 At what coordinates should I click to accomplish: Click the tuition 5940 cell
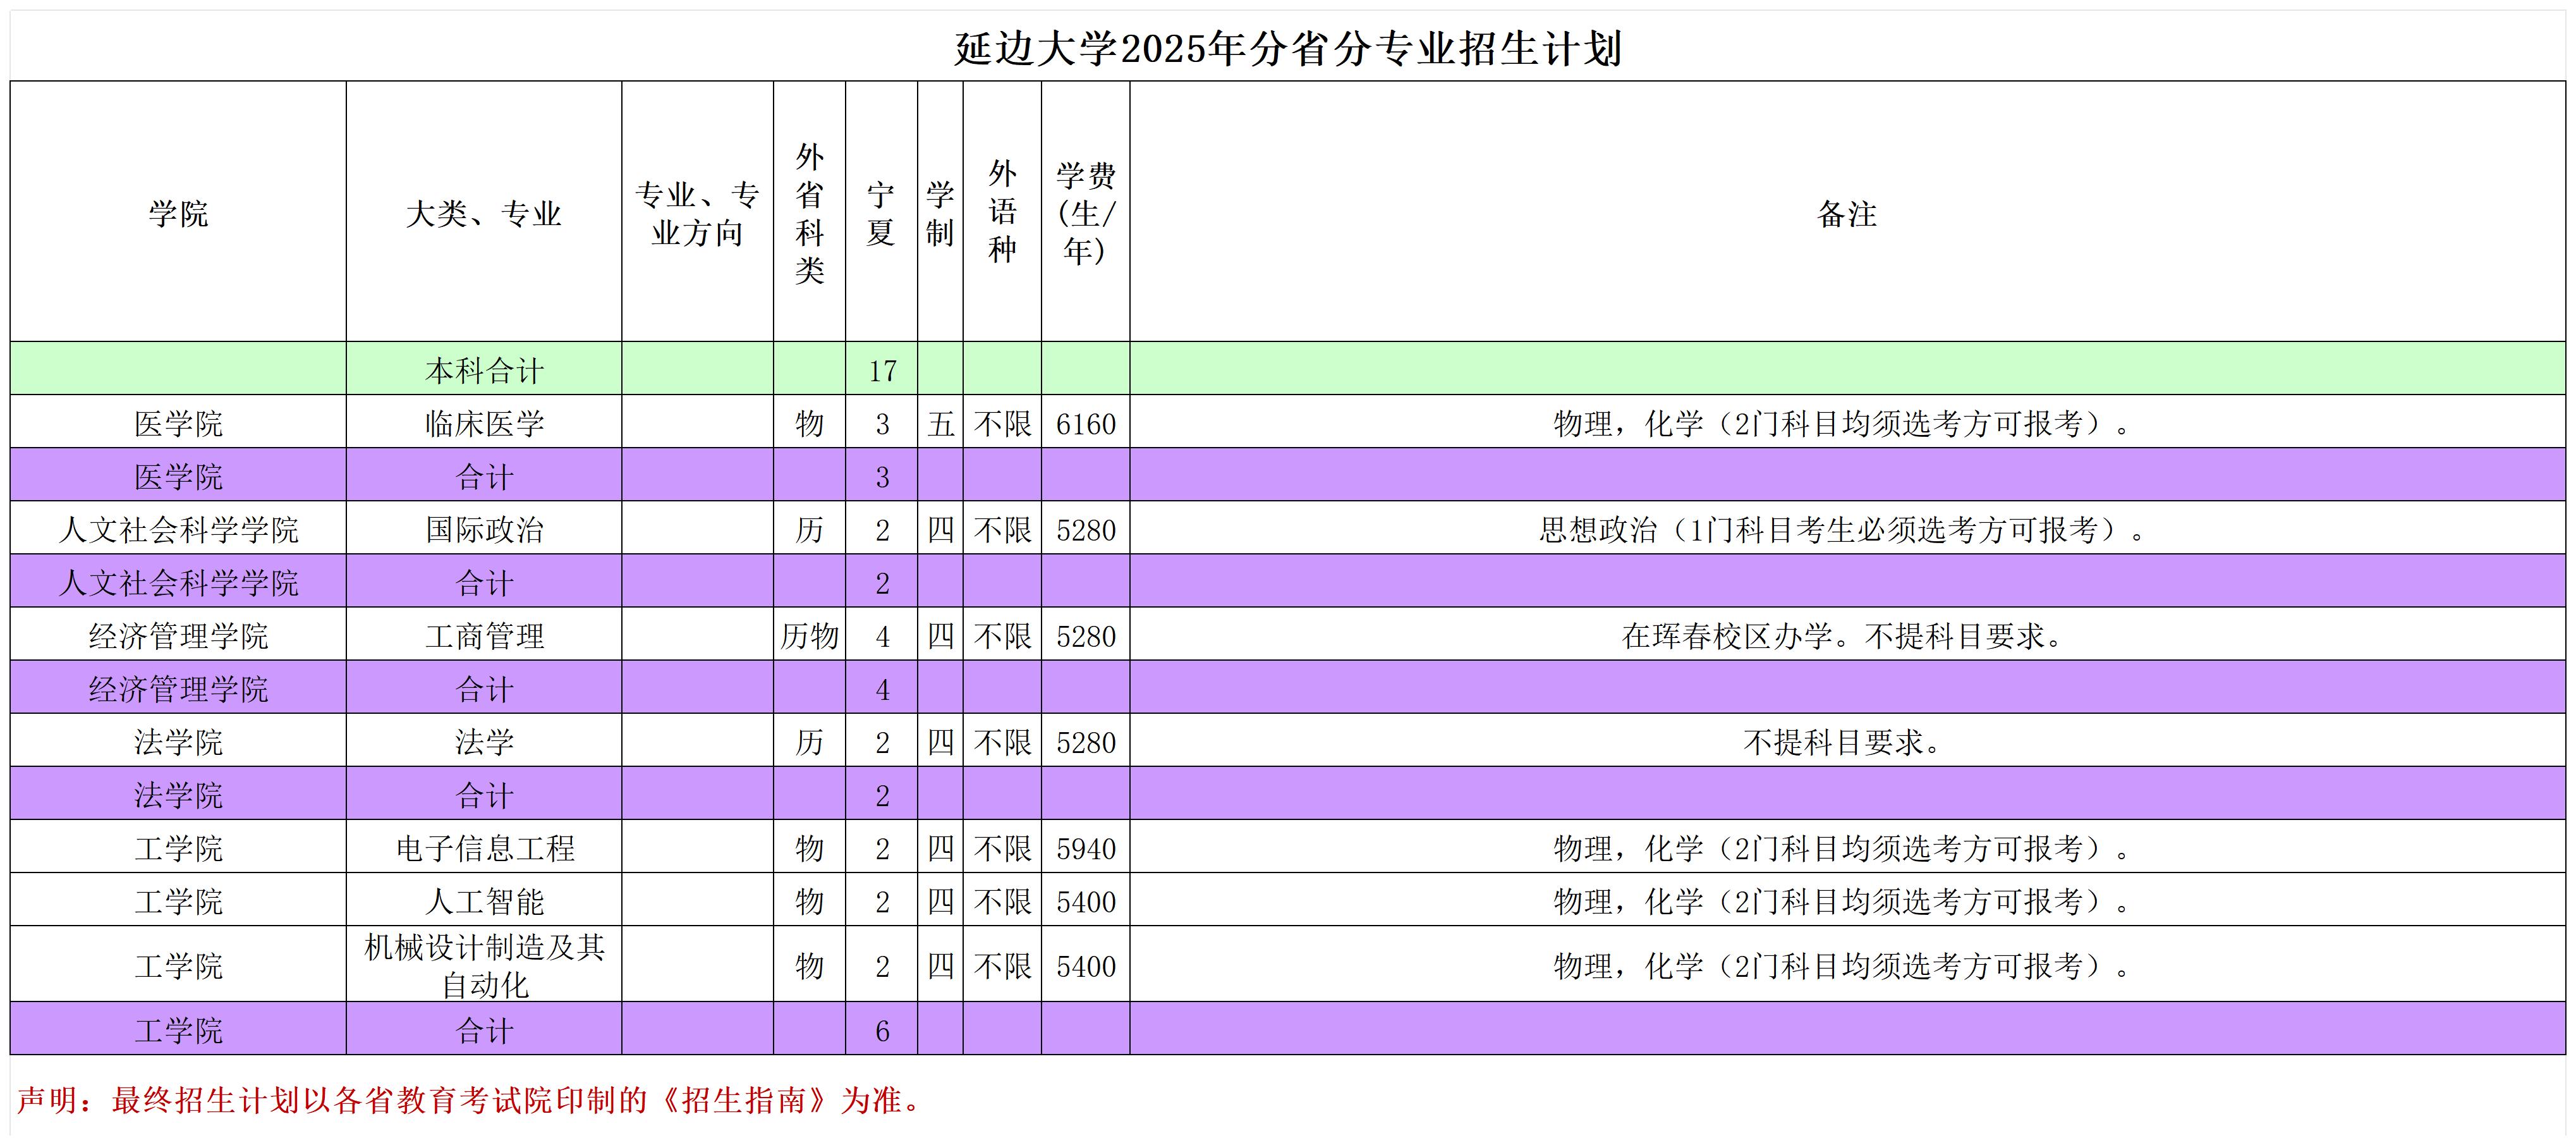pyautogui.click(x=1085, y=847)
